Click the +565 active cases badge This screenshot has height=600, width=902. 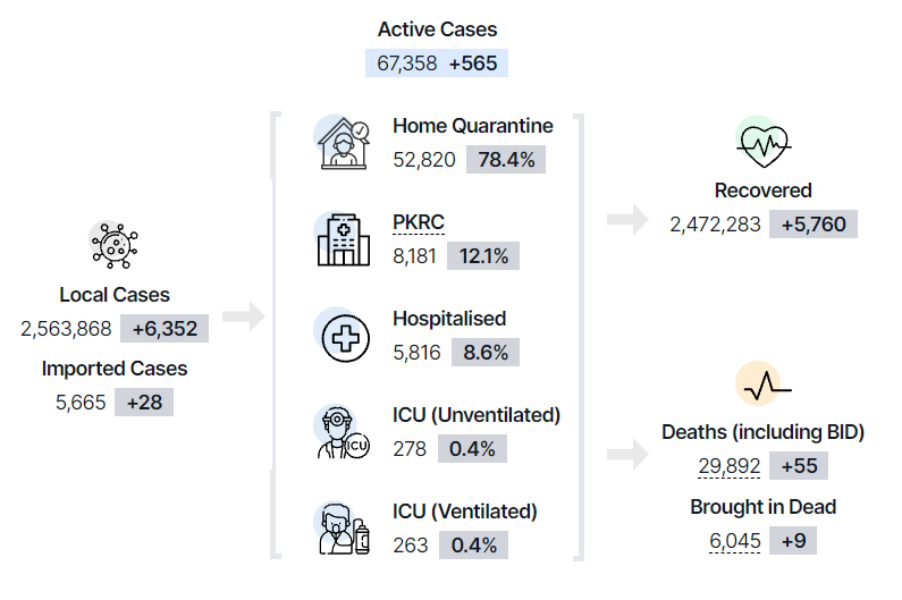coord(473,63)
